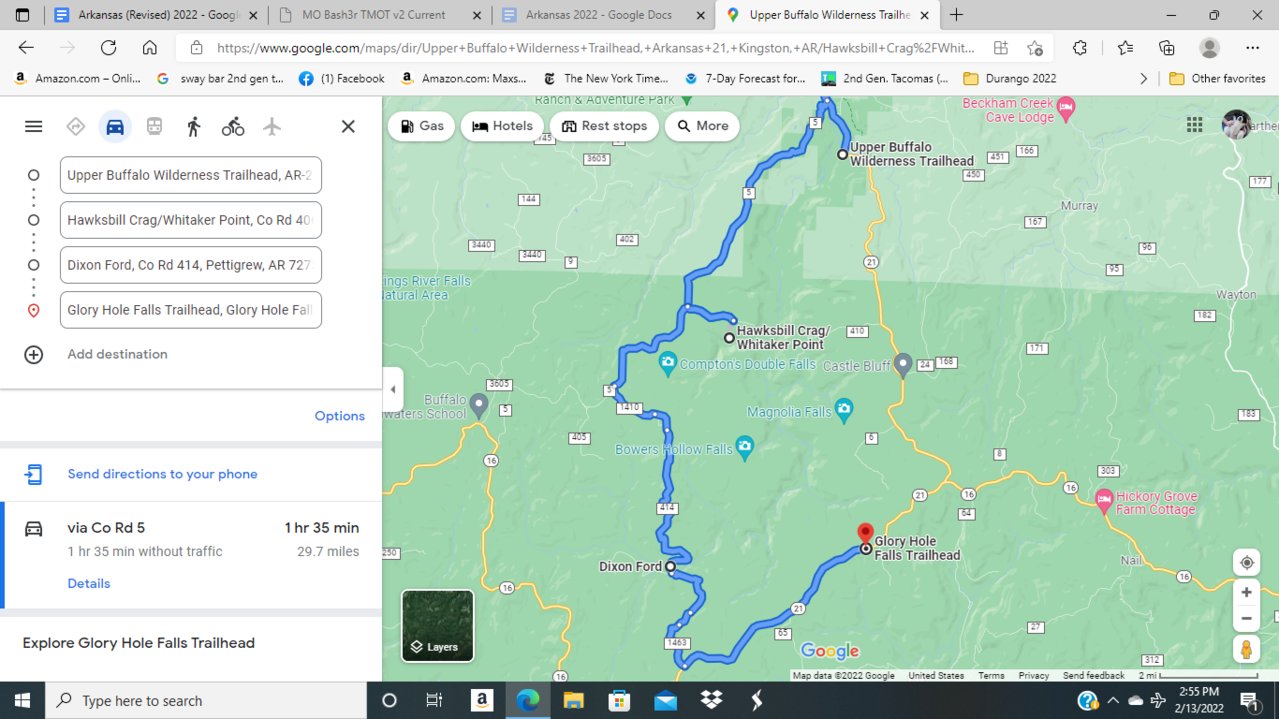The height and width of the screenshot is (719, 1279).
Task: Select the route via Co Rd 5
Action: pos(191,554)
